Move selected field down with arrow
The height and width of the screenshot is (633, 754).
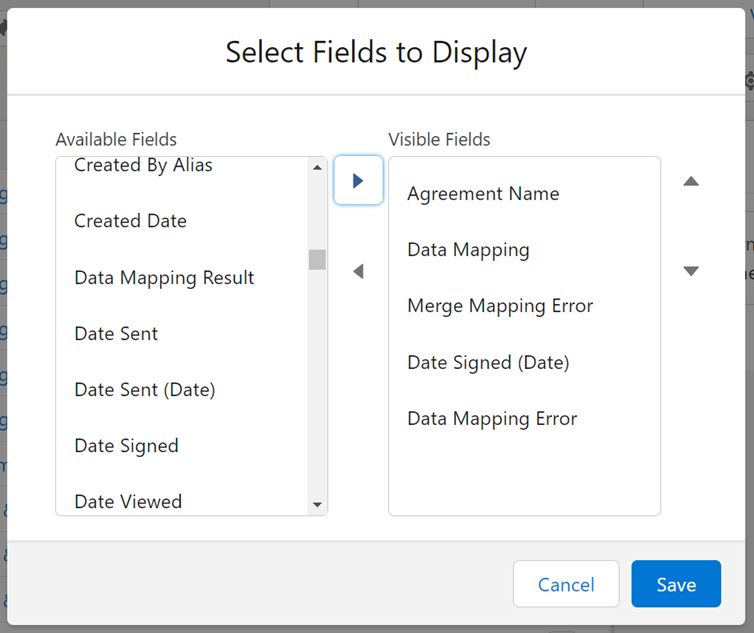690,271
